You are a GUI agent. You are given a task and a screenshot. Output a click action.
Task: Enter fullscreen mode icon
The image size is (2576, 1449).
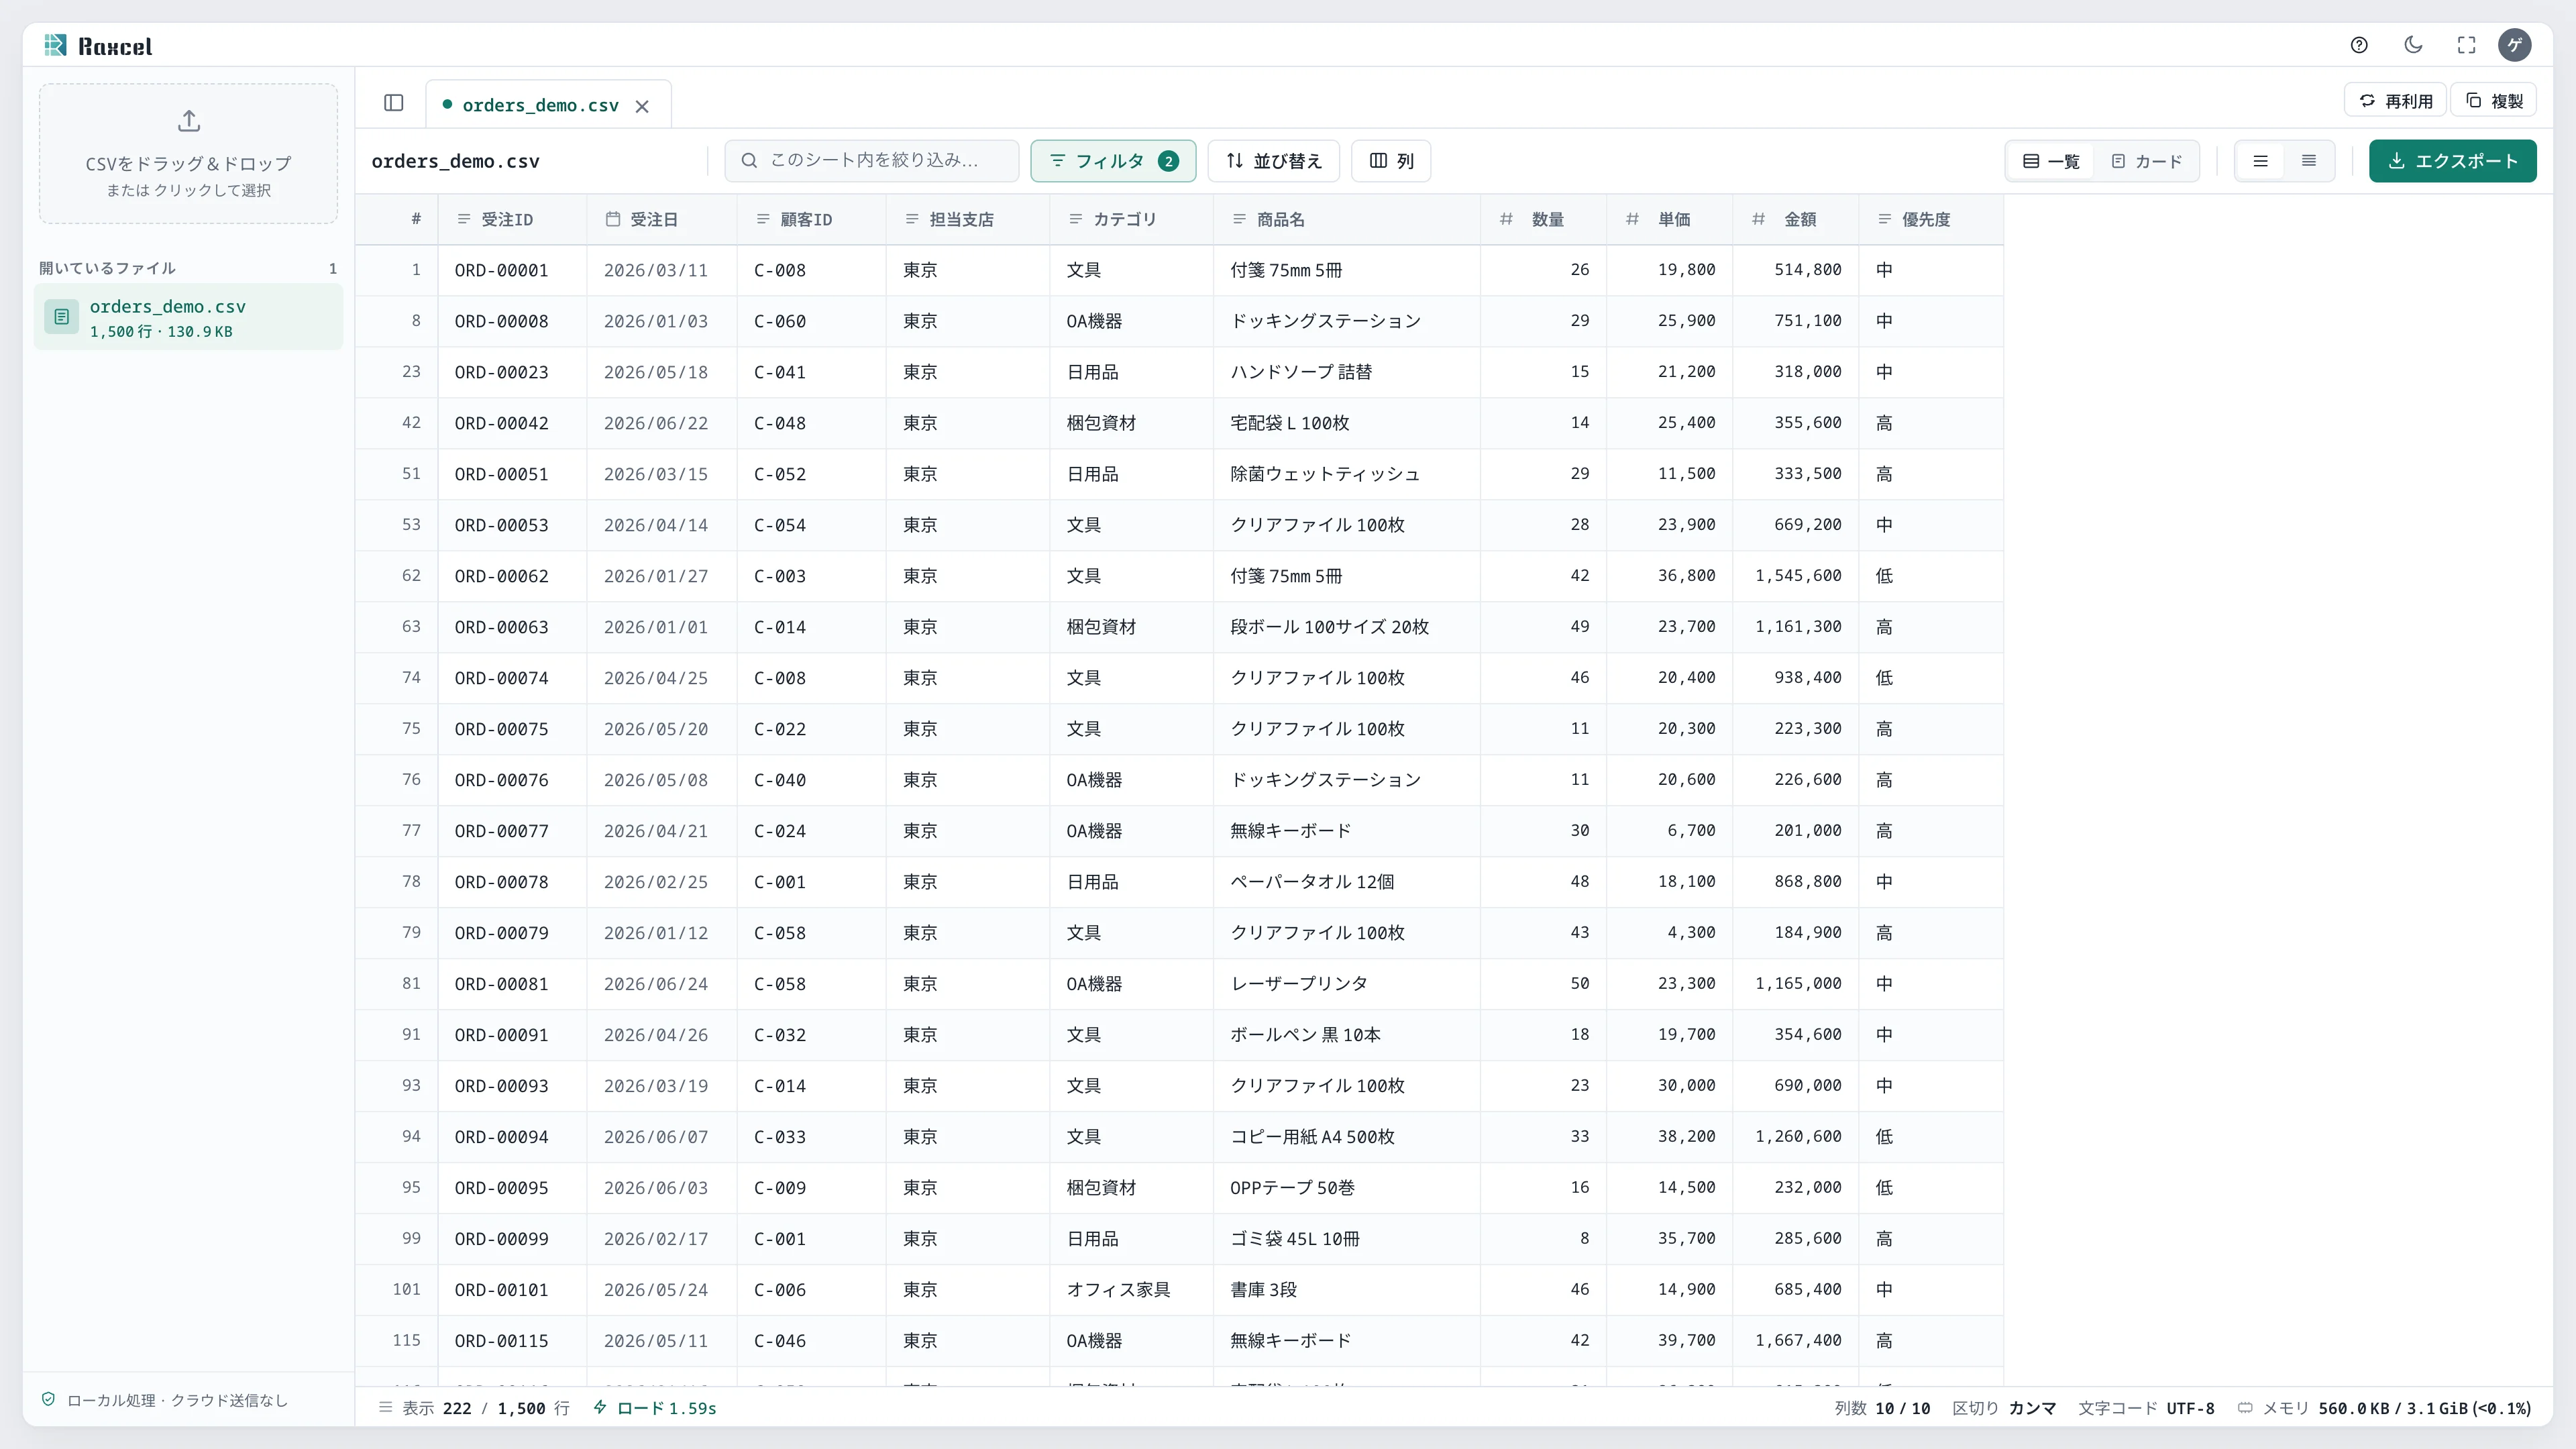pyautogui.click(x=2467, y=45)
